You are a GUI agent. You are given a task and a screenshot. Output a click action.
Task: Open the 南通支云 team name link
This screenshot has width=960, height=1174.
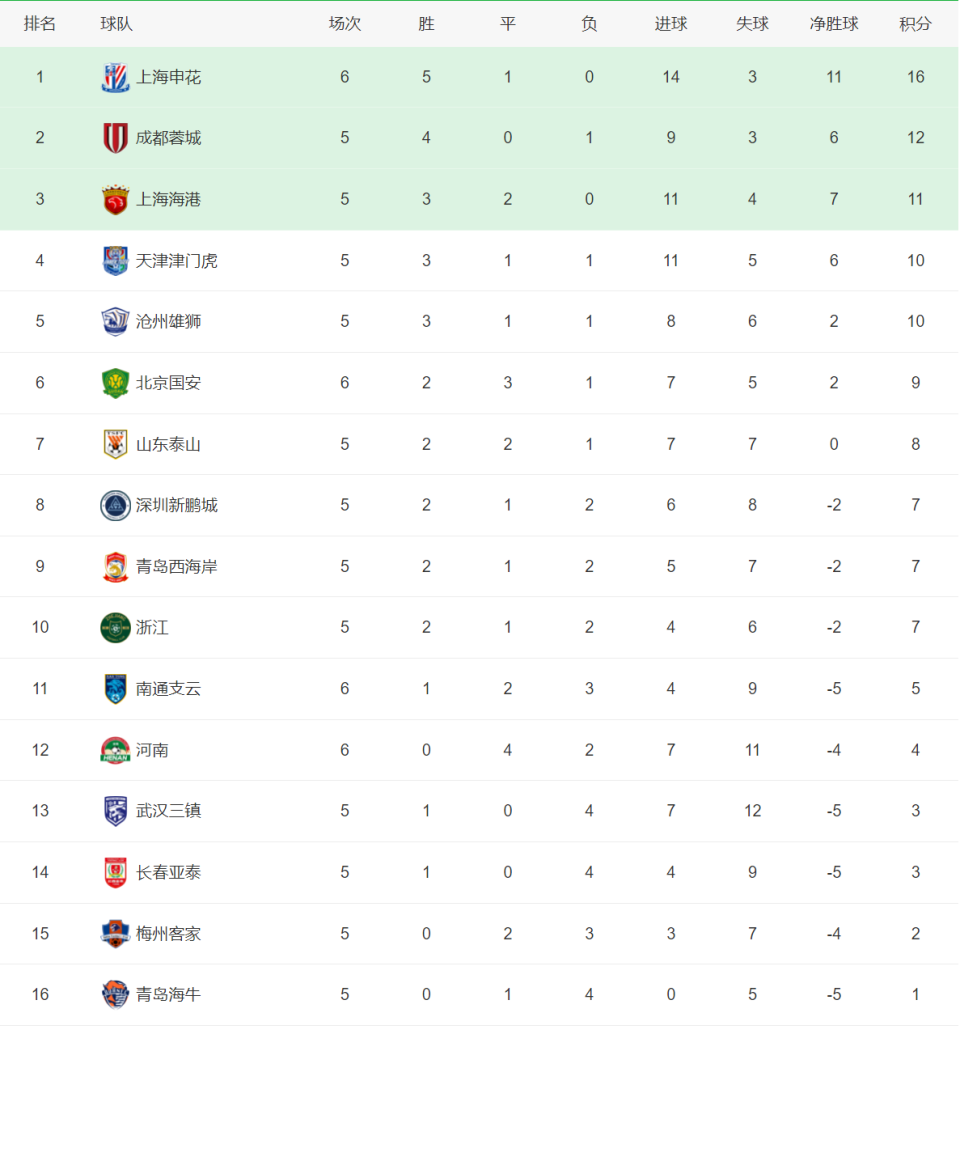click(168, 689)
